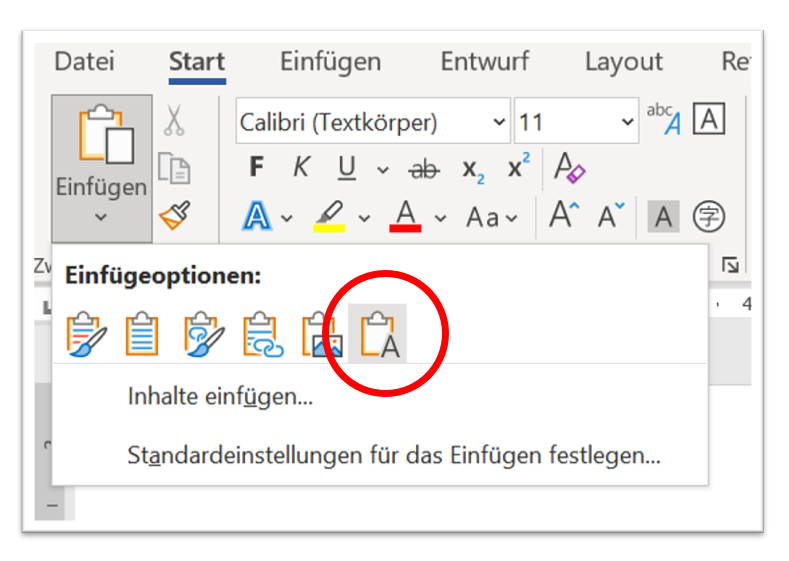Apply the red font color button
The height and width of the screenshot is (561, 789).
point(405,216)
